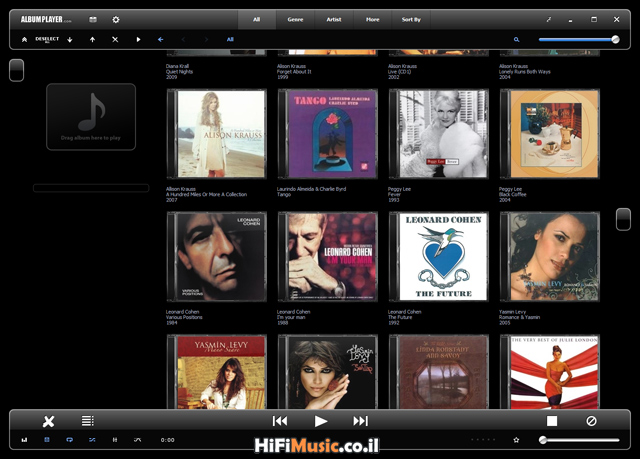The image size is (640, 459).
Task: Click the star favorite icon
Action: point(516,440)
